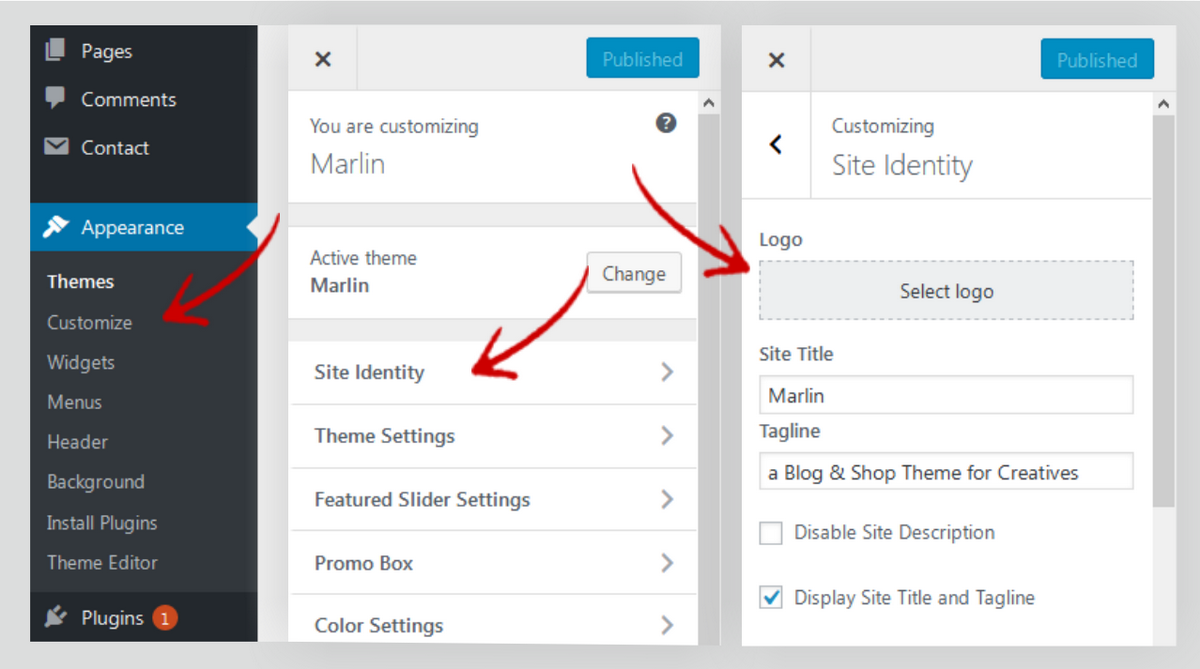The image size is (1200, 669).
Task: Open Background under Appearance
Action: pyautogui.click(x=95, y=482)
